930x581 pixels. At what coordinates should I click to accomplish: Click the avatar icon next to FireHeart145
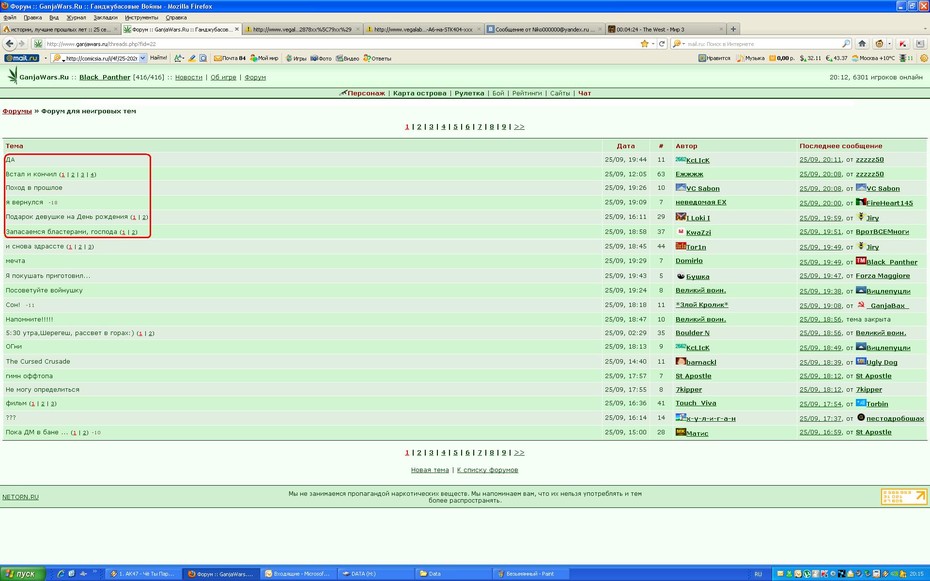coord(861,202)
